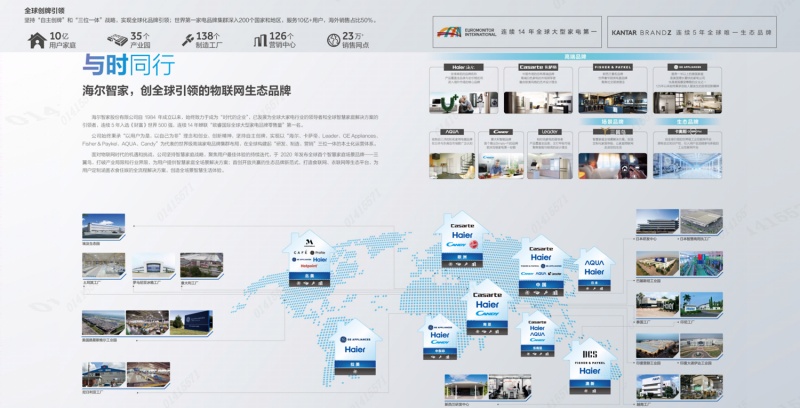Open the GE Appliances blue sign photo

[191, 323]
